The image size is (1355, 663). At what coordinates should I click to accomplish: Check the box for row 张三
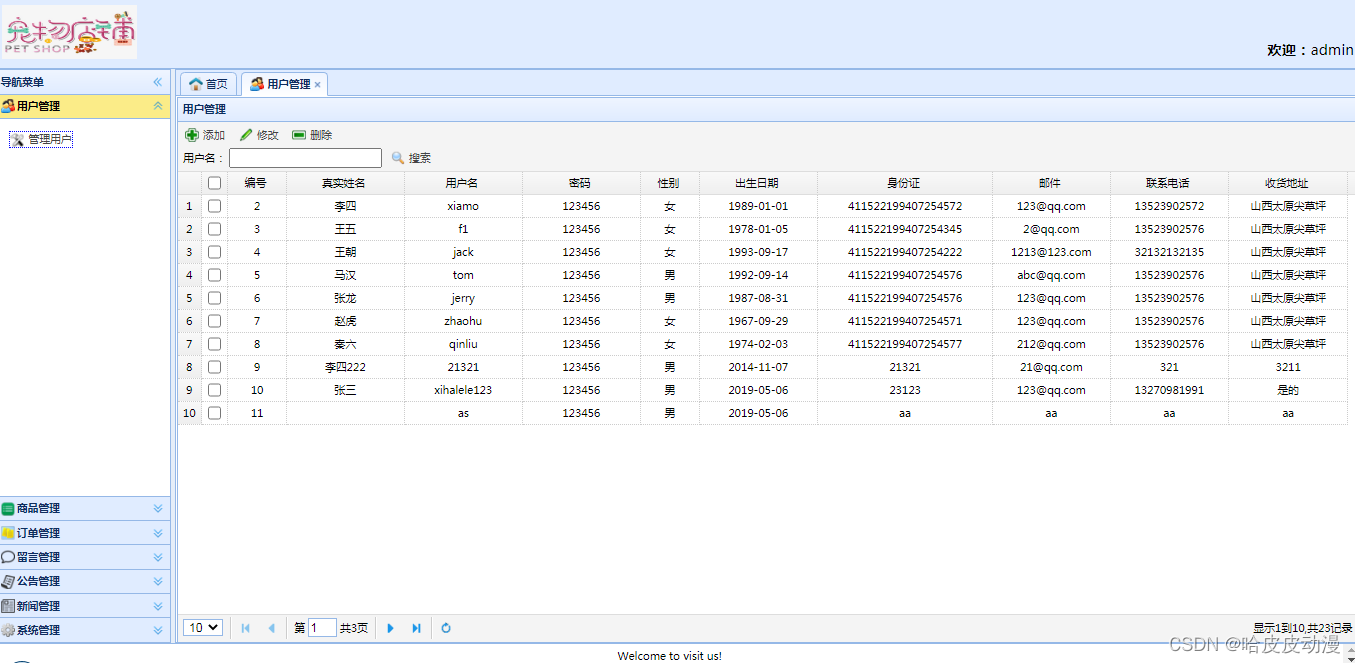tap(214, 390)
